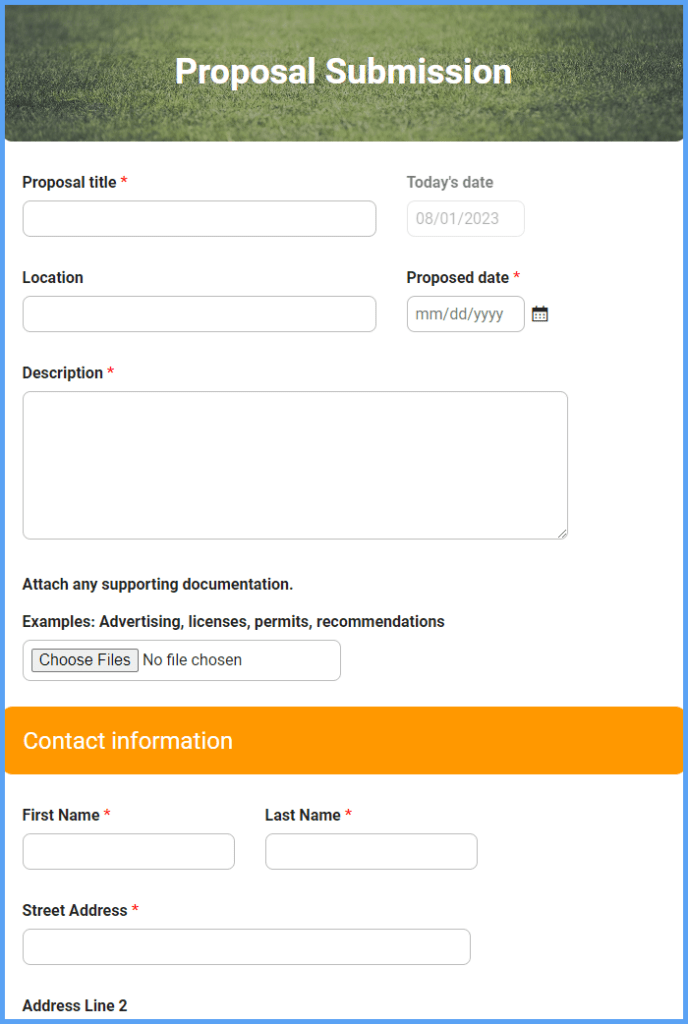Click inside the Description text area
The height and width of the screenshot is (1024, 688).
click(x=294, y=465)
